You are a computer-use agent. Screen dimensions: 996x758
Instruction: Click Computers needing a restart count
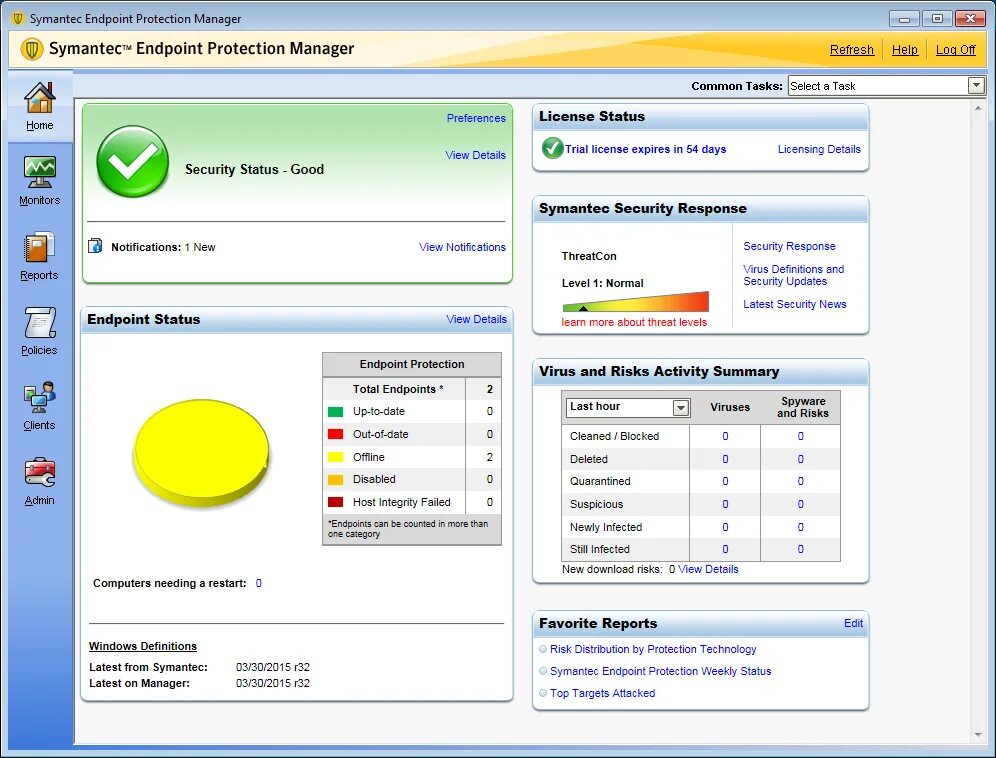click(x=259, y=583)
